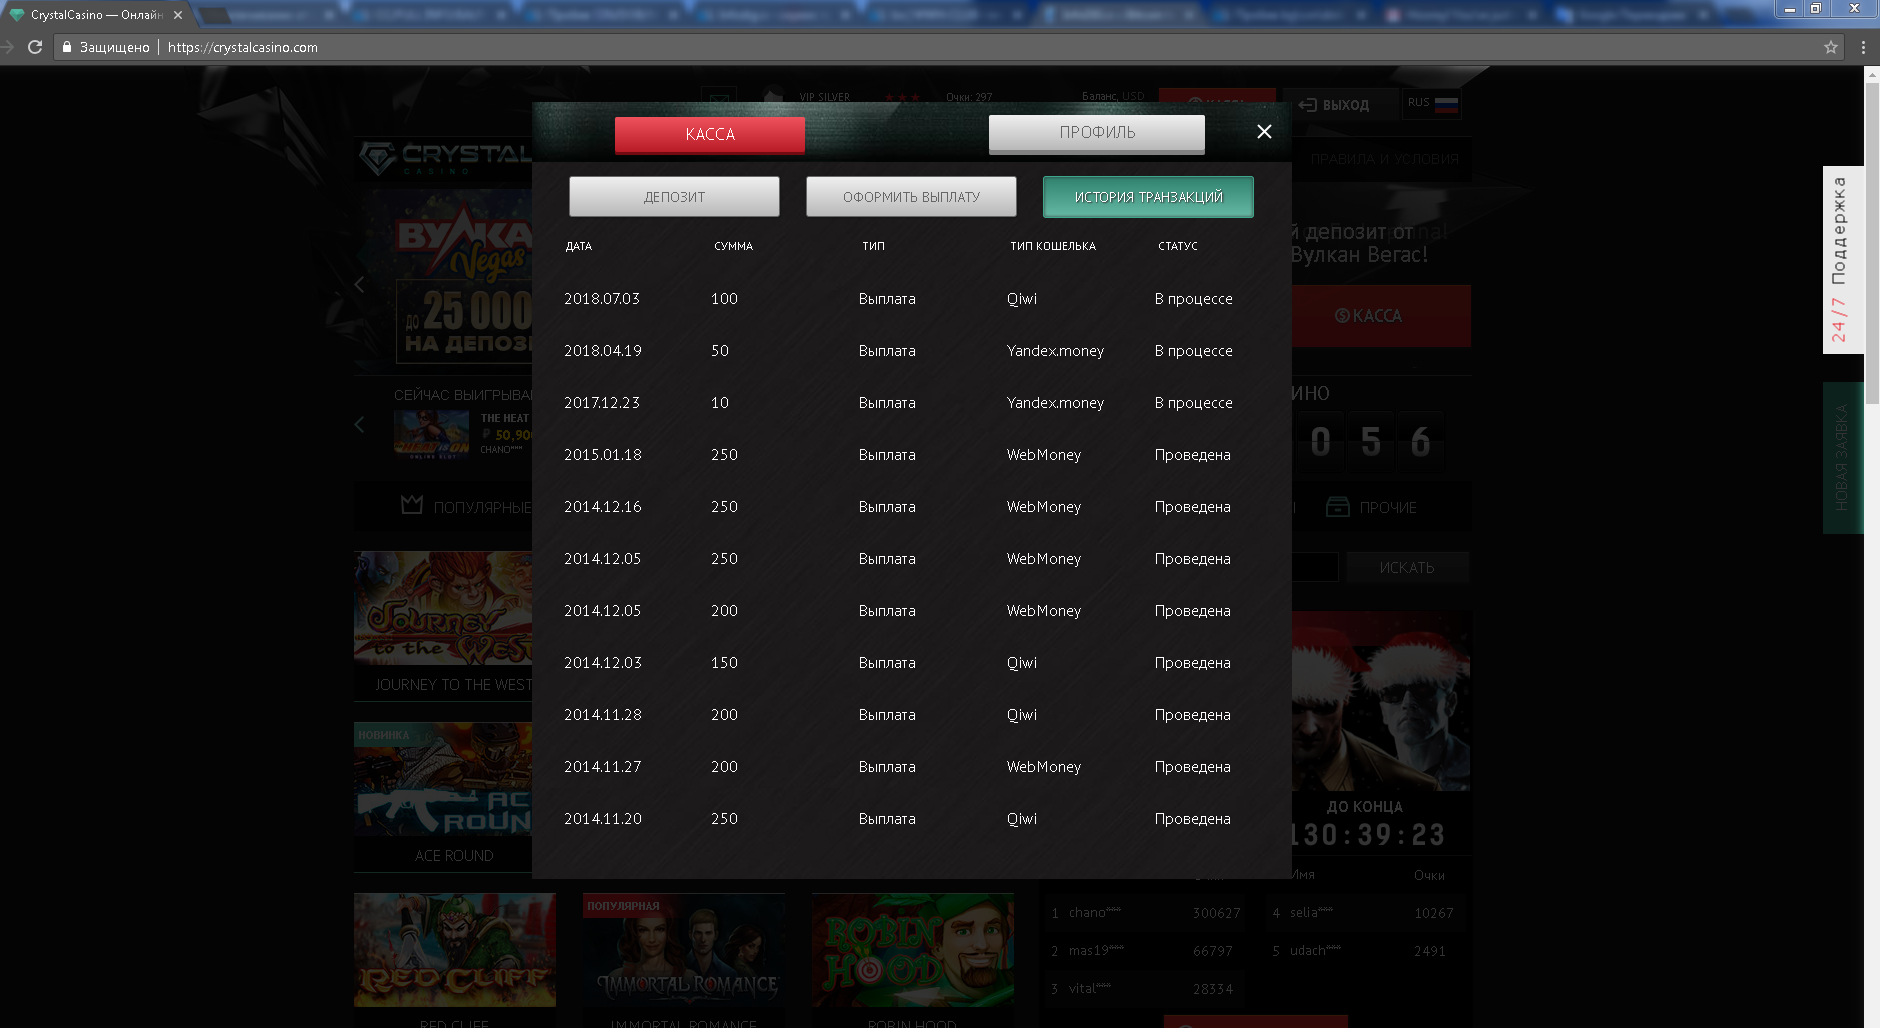Open Journey to the West thumbnail
1880x1028 pixels.
(443, 608)
